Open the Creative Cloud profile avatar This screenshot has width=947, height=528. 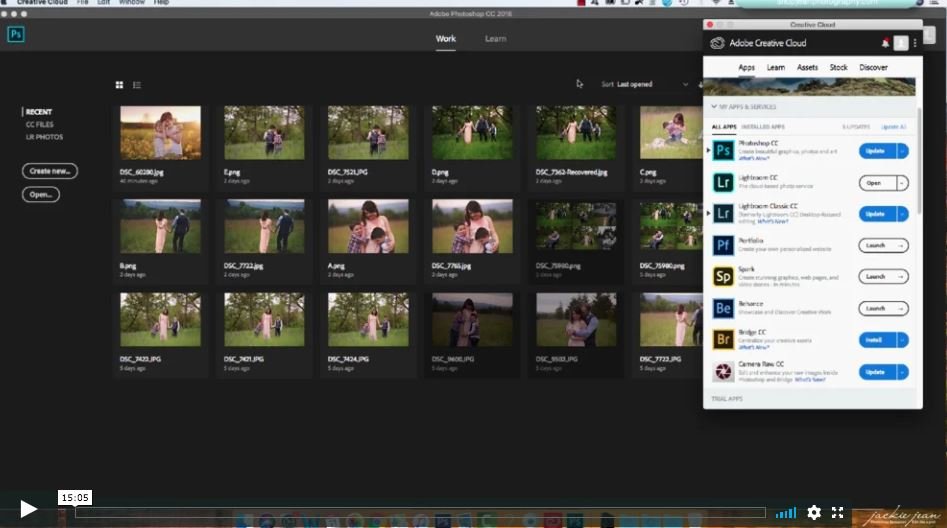point(900,43)
